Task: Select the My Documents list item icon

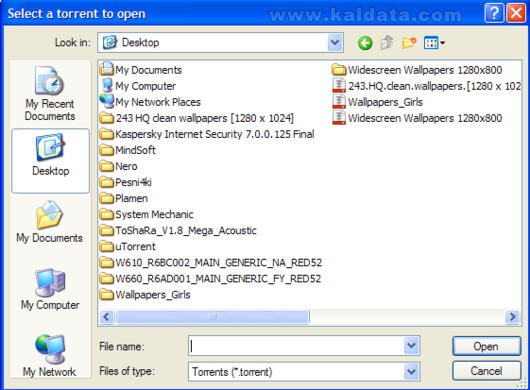Action: 107,69
